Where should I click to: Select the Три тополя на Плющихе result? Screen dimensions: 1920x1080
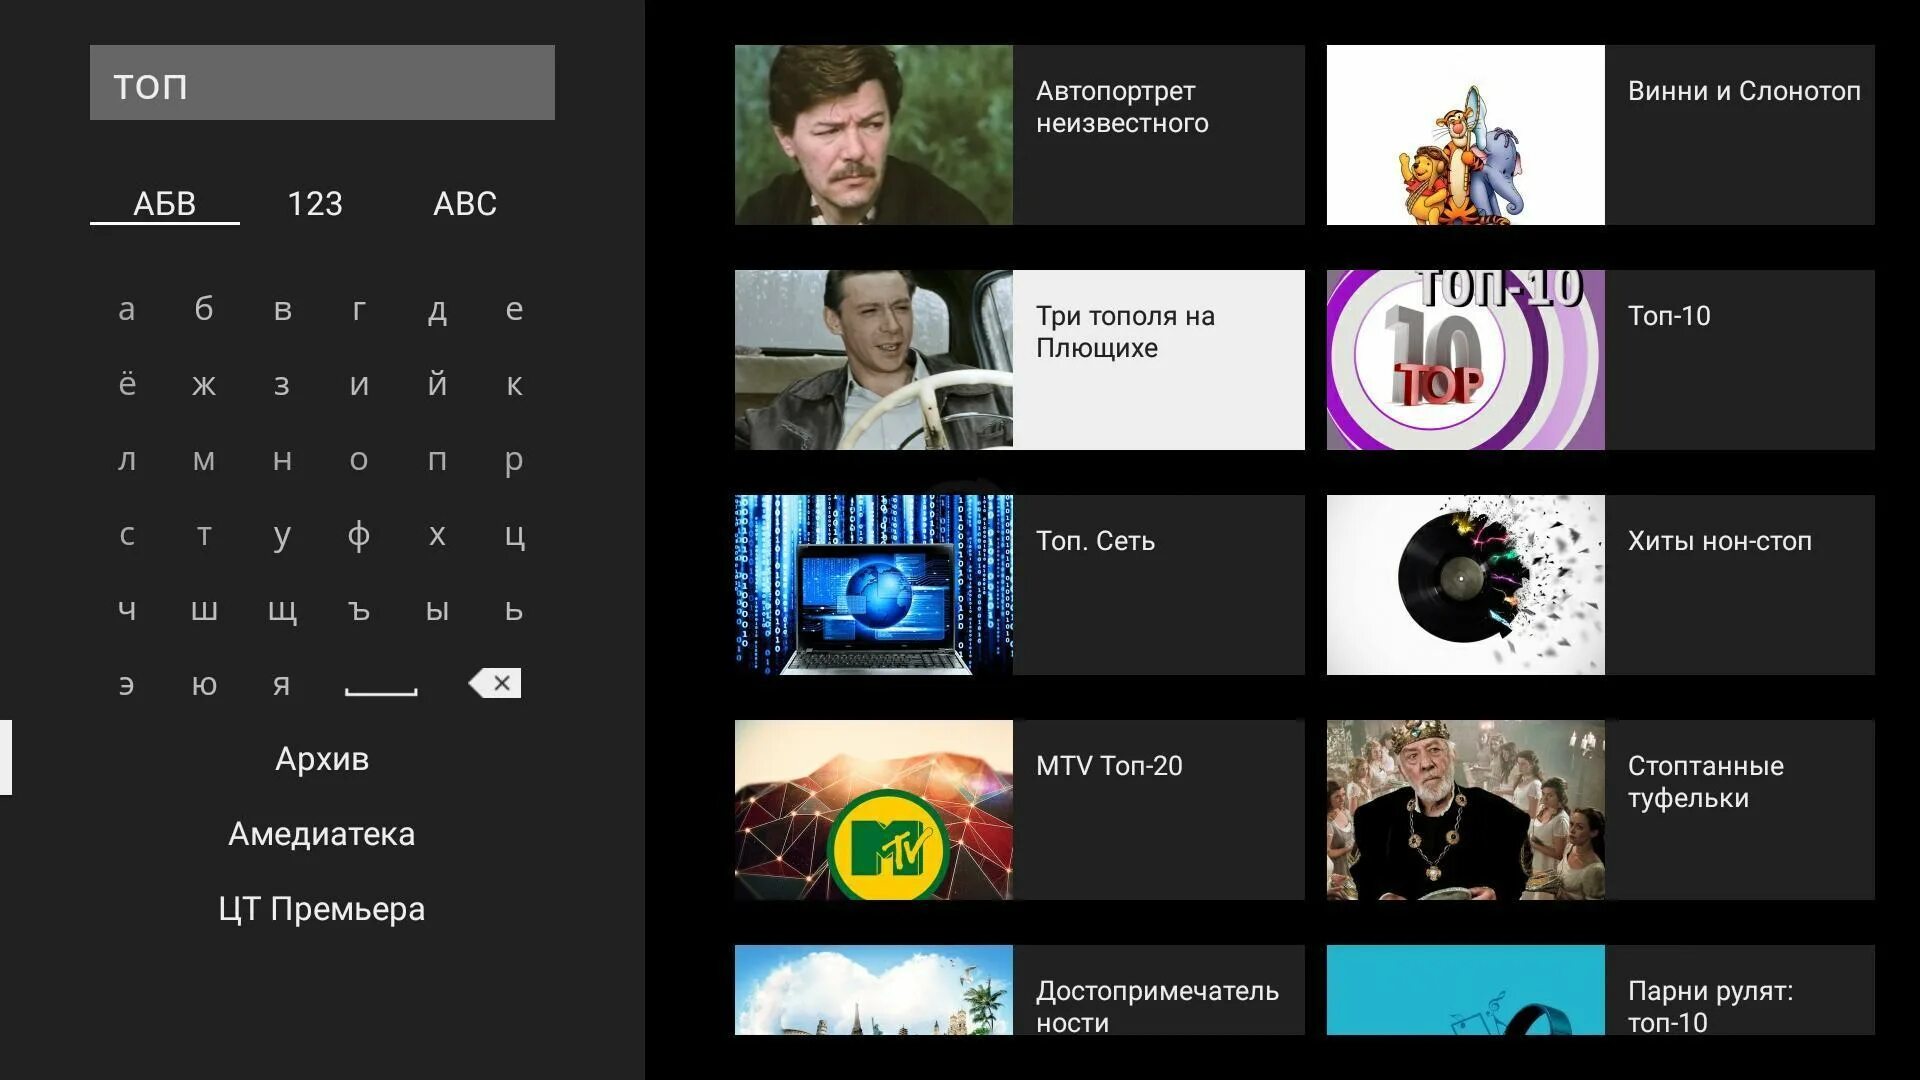pyautogui.click(x=1125, y=332)
